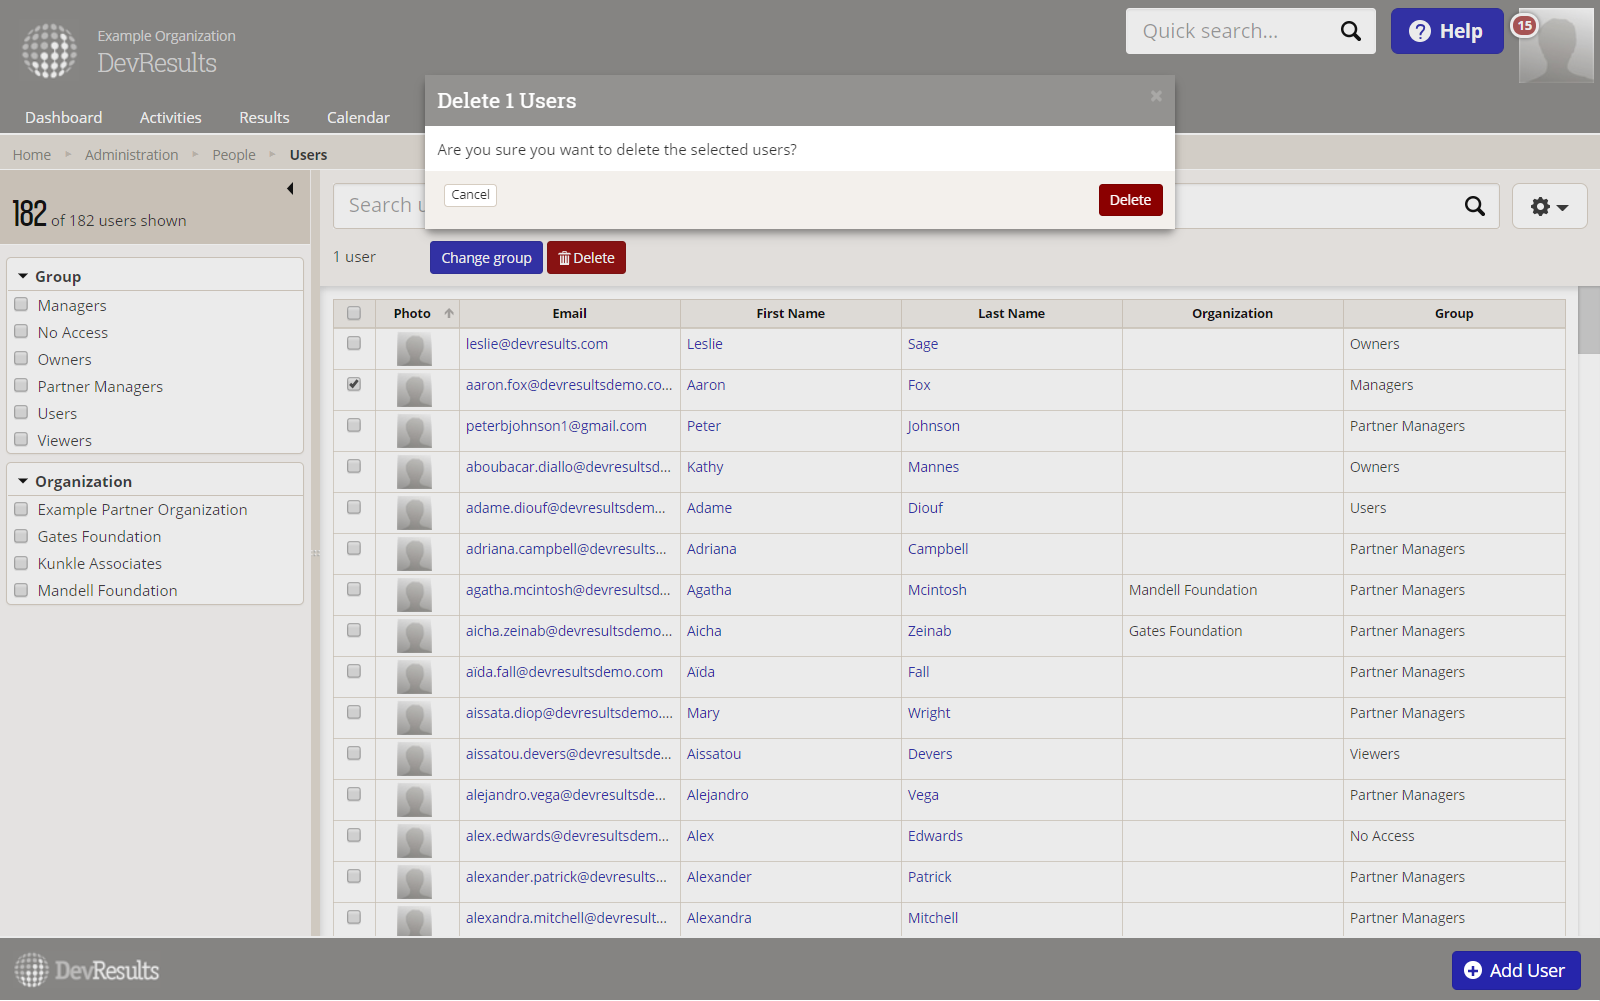Filter by Managers group checkbox

click(x=21, y=304)
